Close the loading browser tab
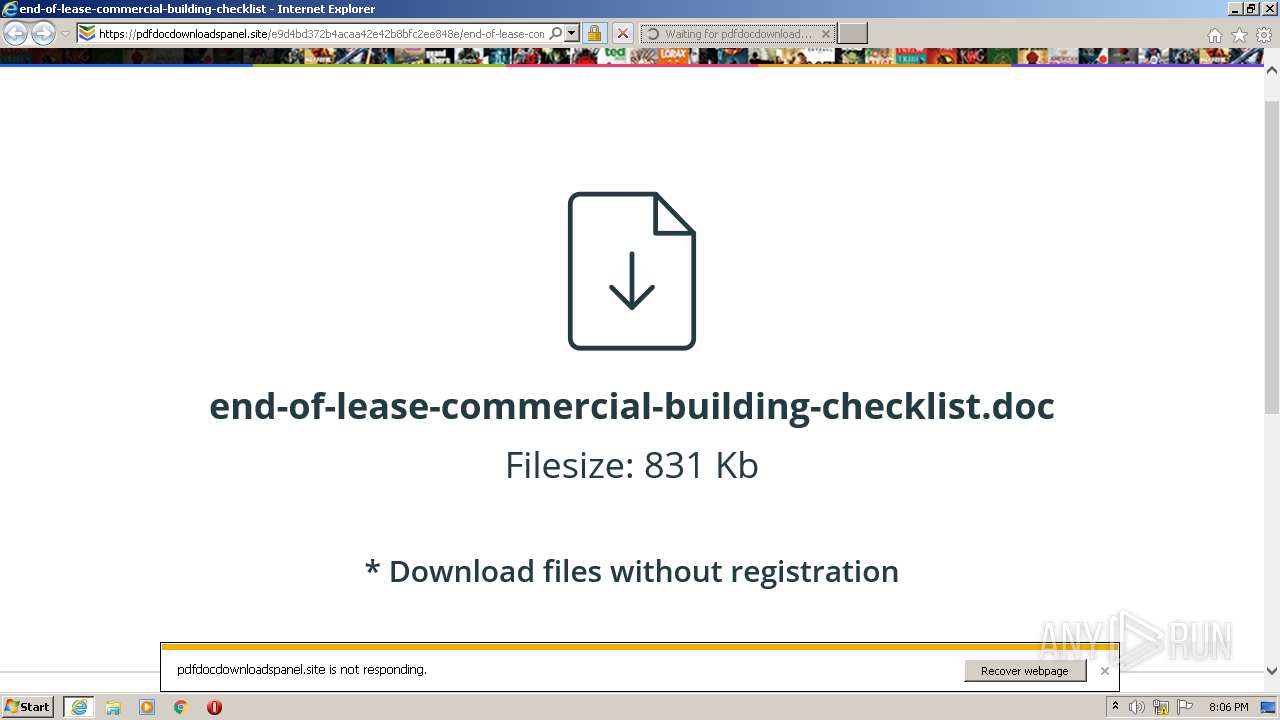The height and width of the screenshot is (720, 1280). [826, 33]
